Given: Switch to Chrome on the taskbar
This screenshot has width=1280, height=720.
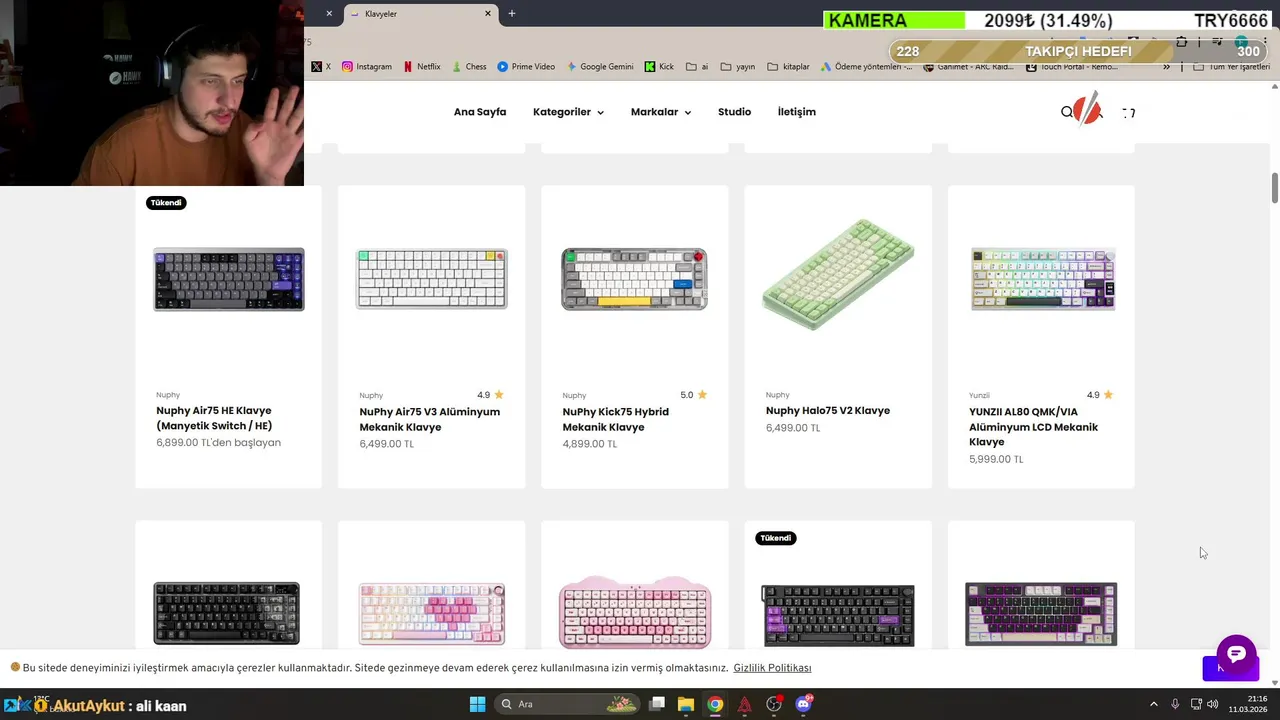Looking at the screenshot, I should (715, 704).
